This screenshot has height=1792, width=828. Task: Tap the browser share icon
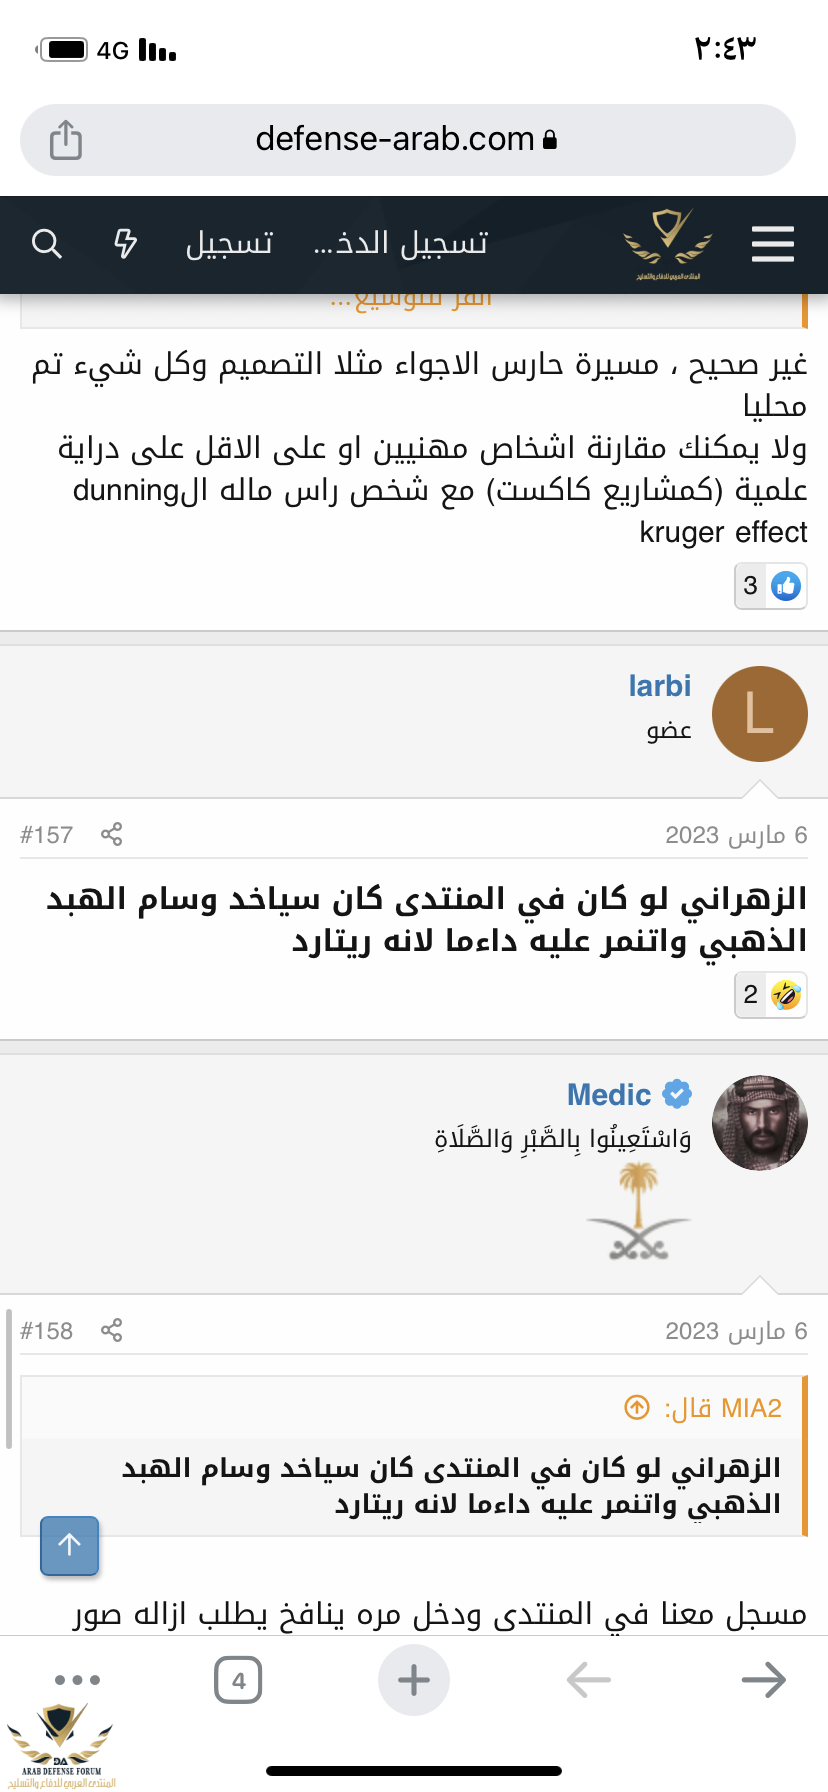click(66, 139)
